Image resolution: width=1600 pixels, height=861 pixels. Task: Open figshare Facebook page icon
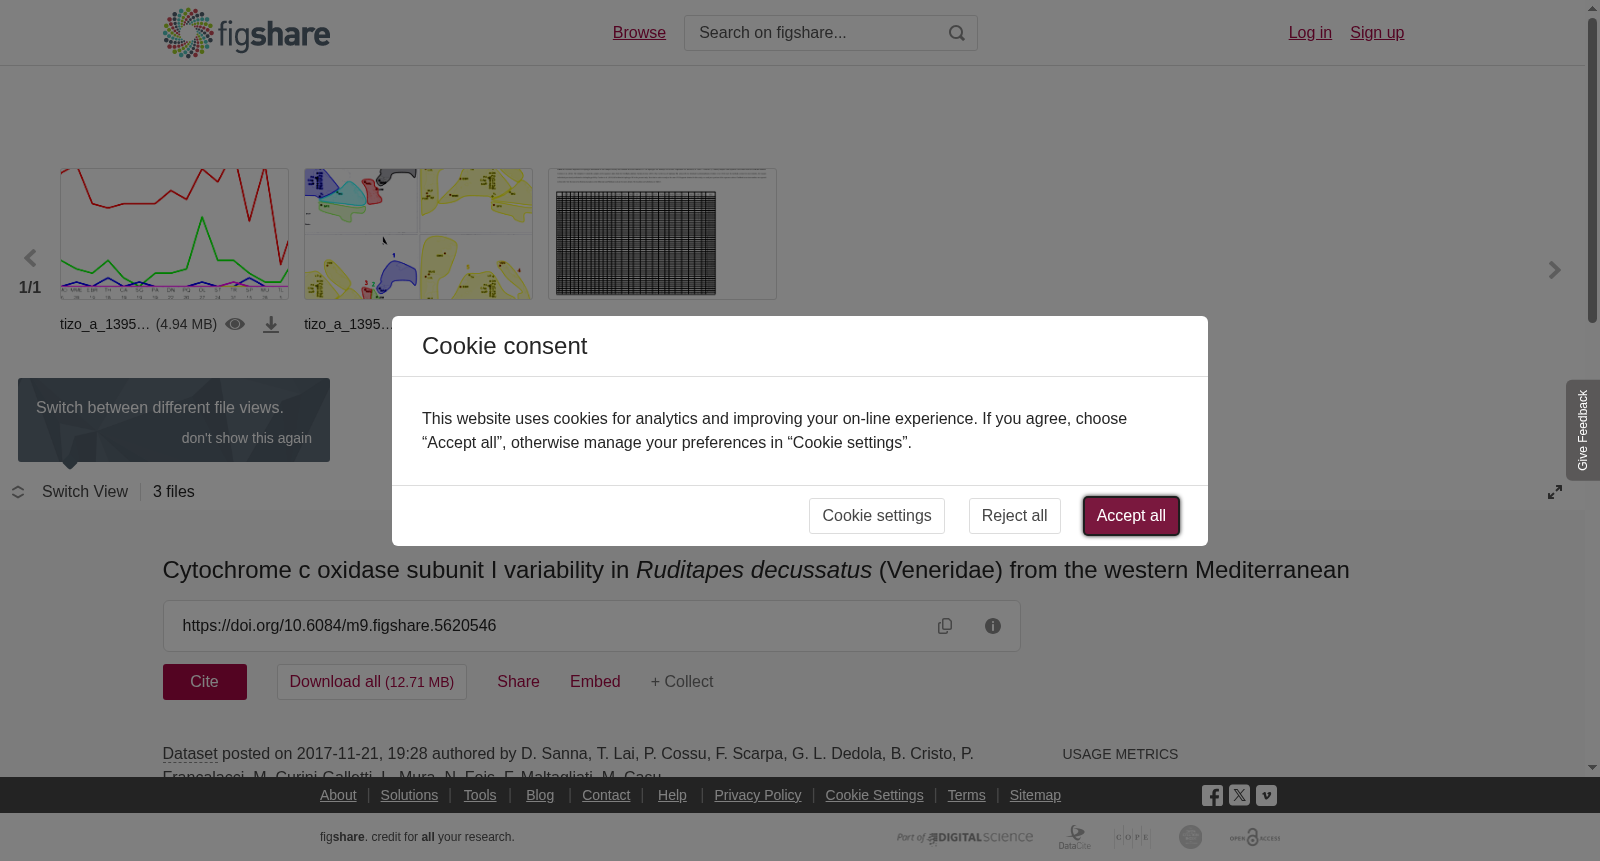[1212, 796]
